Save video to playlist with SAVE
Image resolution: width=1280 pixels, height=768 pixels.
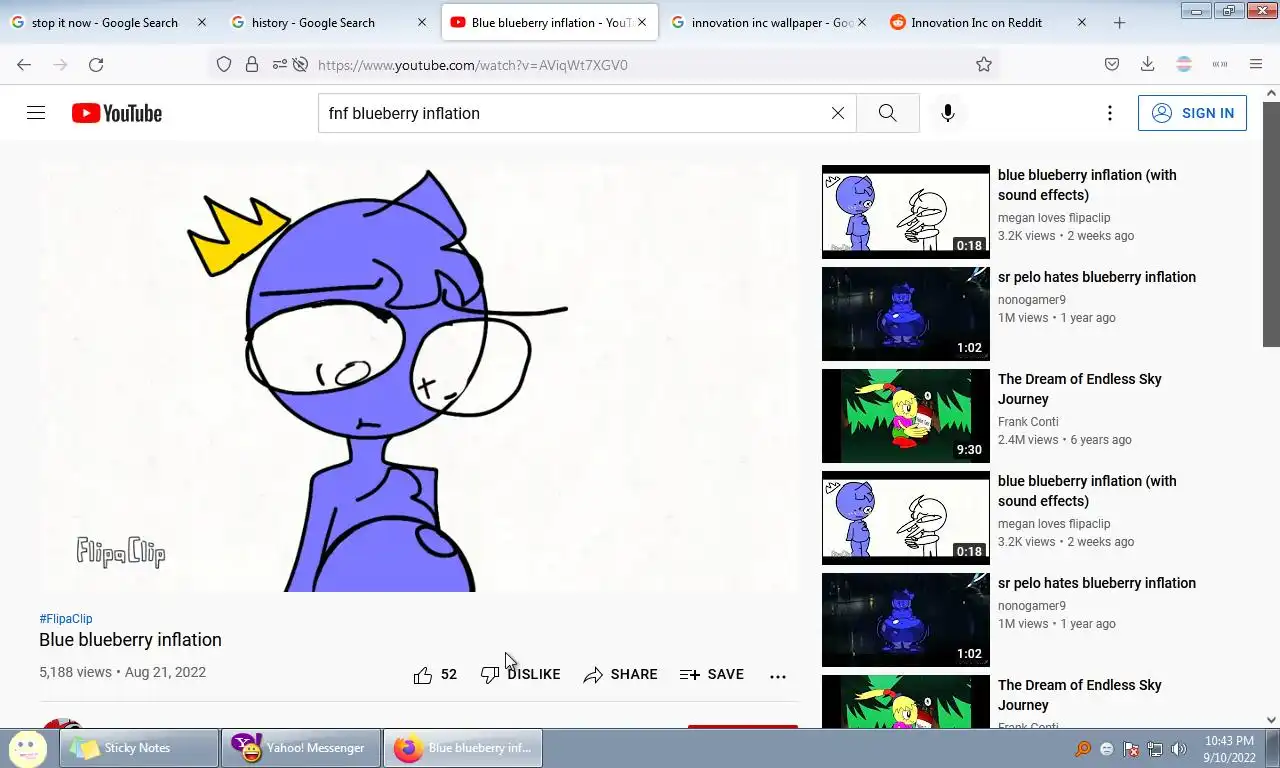coord(712,675)
